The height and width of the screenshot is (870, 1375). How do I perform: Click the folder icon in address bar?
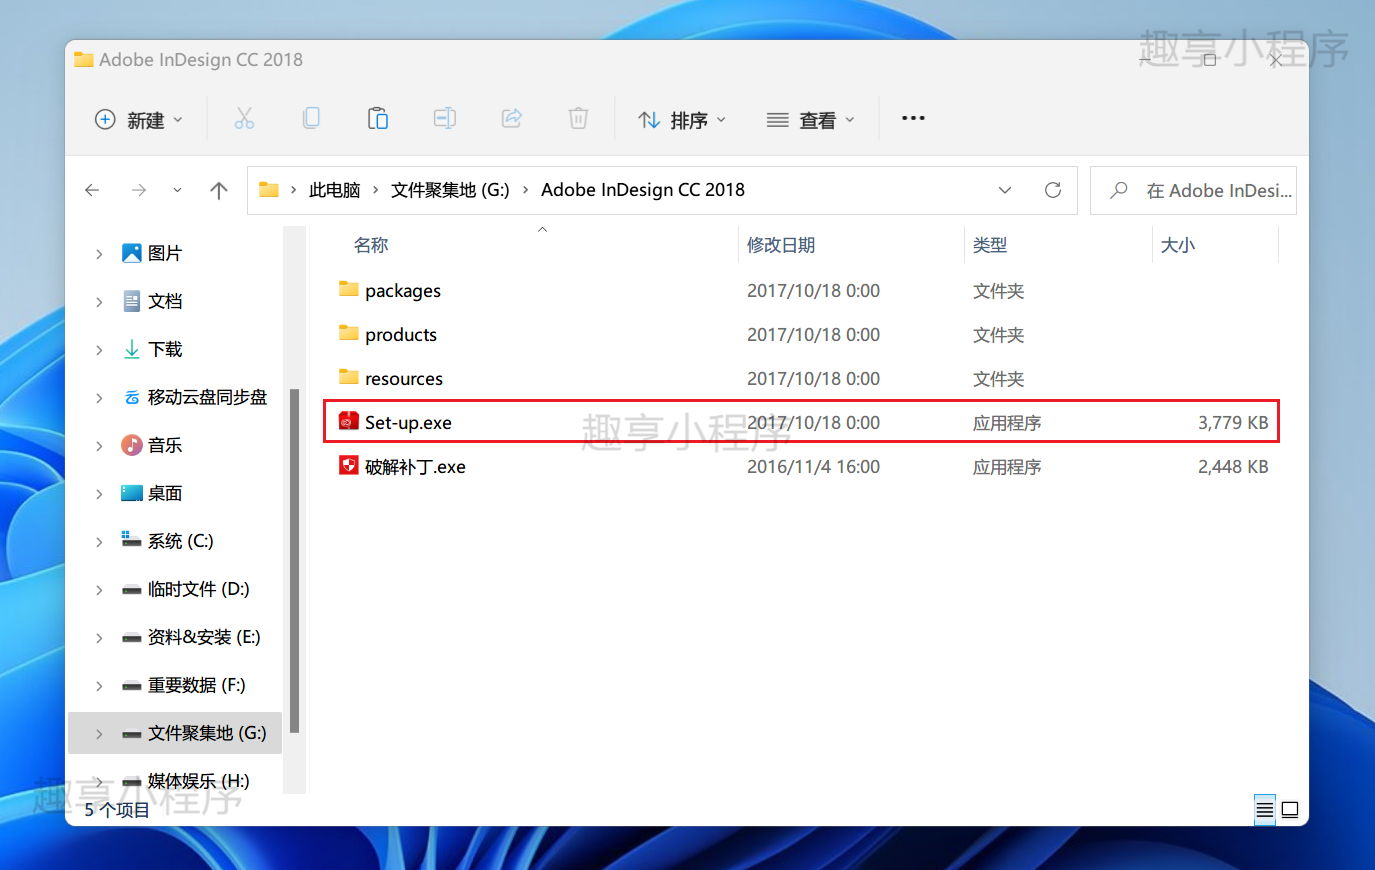[269, 190]
